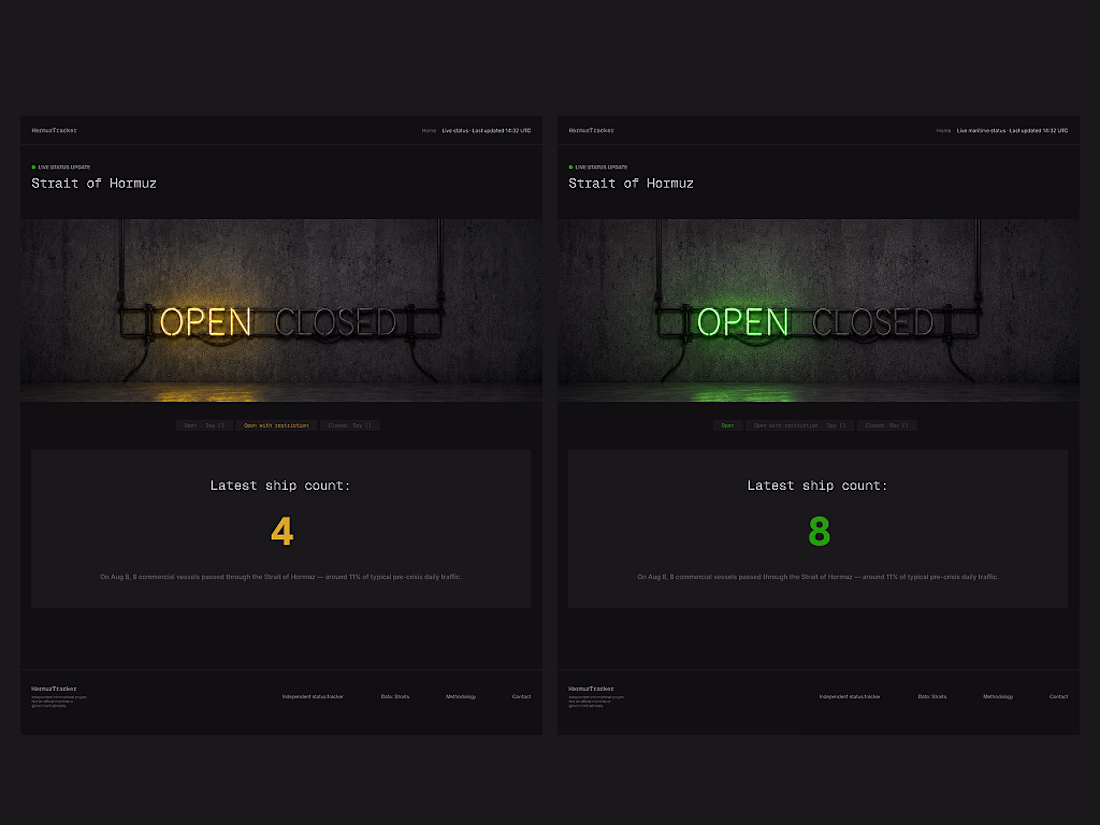
Task: Click green neon OPEN sign in right mockup
Action: [743, 322]
